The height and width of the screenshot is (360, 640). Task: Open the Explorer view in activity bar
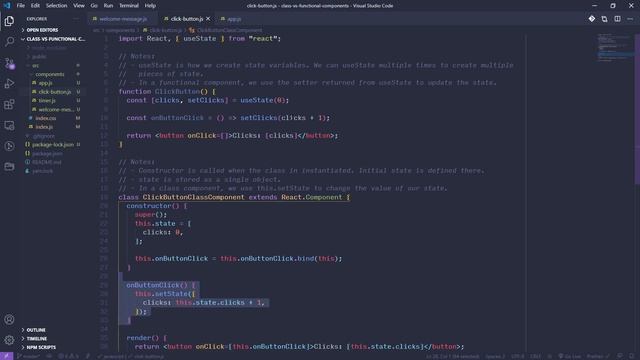point(9,21)
